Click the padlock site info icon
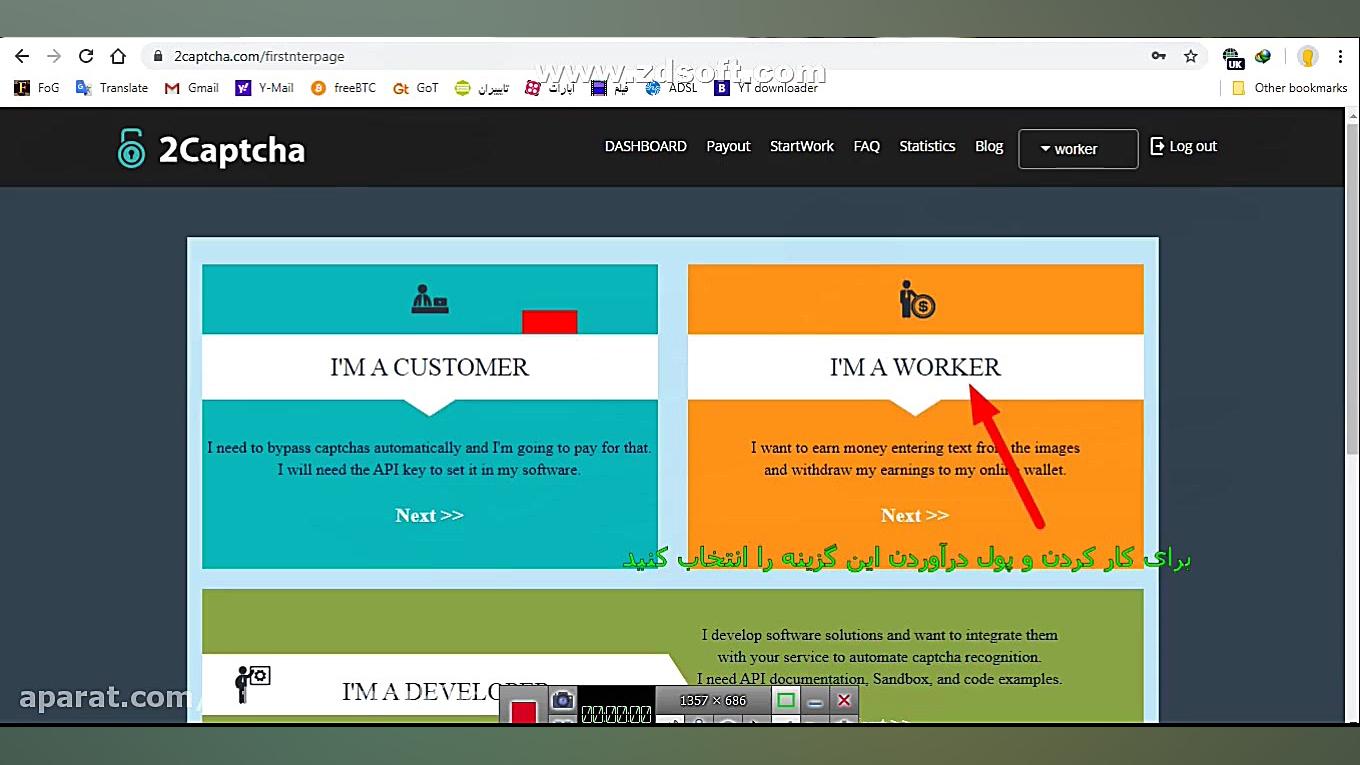Viewport: 1360px width, 765px height. pyautogui.click(x=157, y=56)
